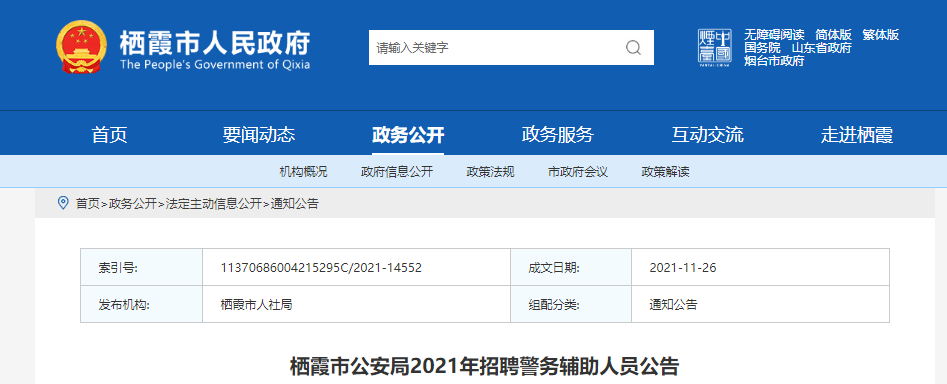
Task: Select the 政务公开 navigation tab
Action: [408, 135]
